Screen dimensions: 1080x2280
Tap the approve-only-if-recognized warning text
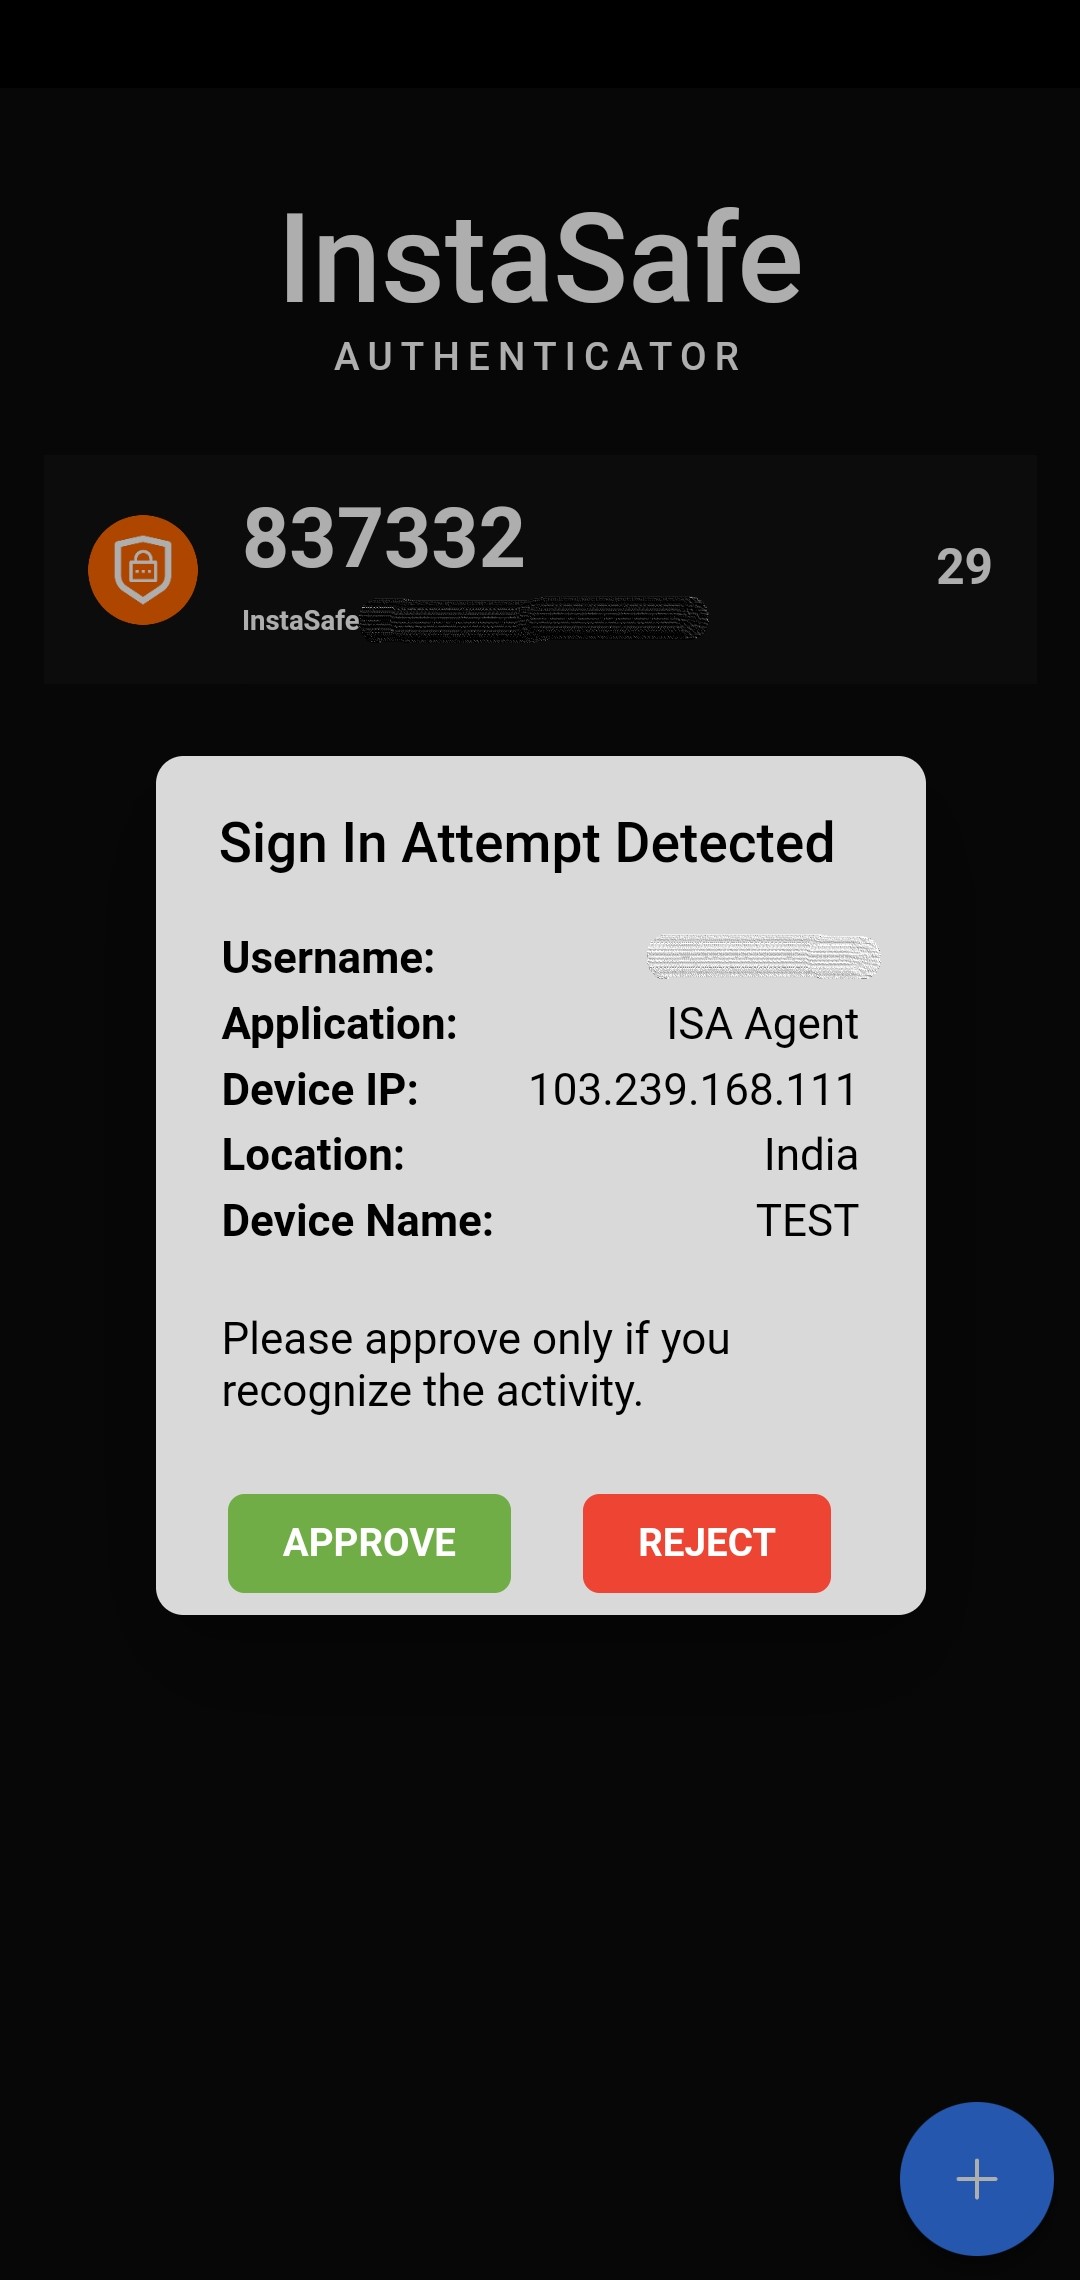pos(476,1365)
